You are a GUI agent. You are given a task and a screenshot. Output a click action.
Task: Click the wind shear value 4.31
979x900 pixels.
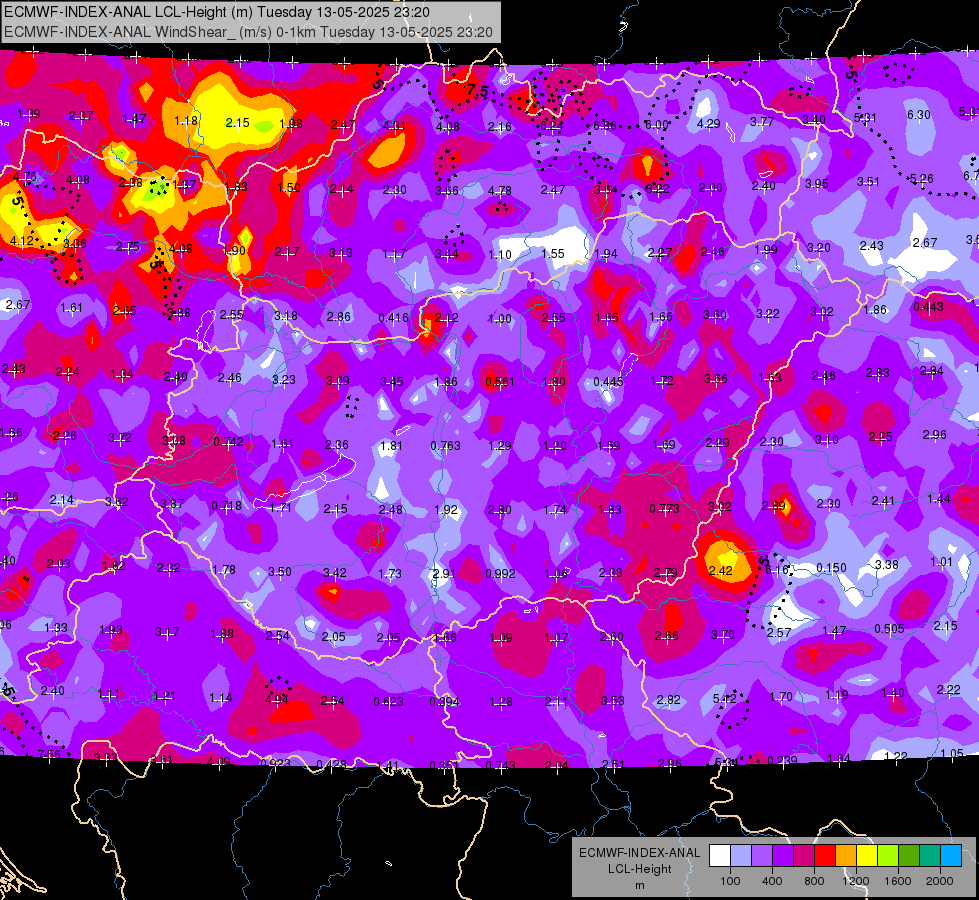coord(394,126)
